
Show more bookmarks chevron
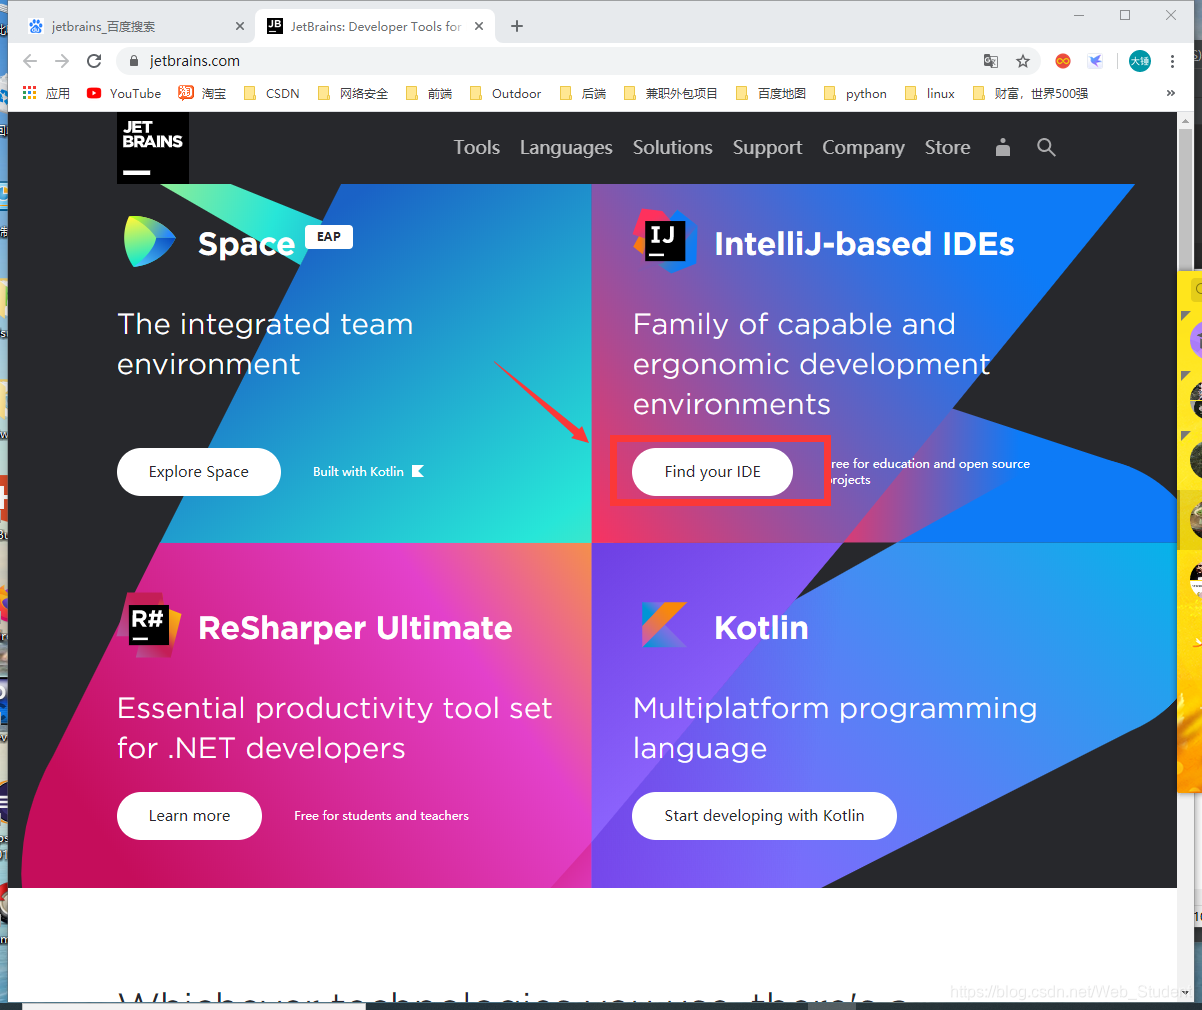[1171, 93]
